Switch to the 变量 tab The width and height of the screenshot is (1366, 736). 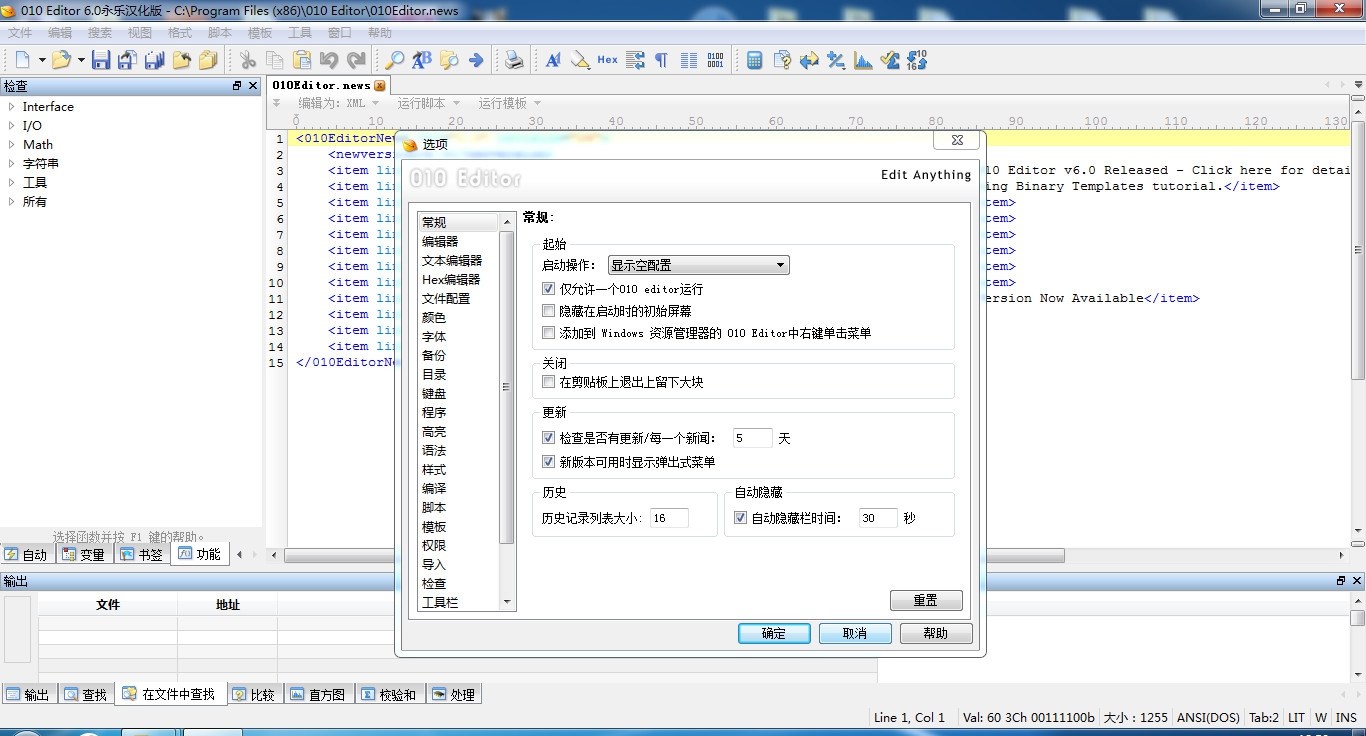click(84, 554)
